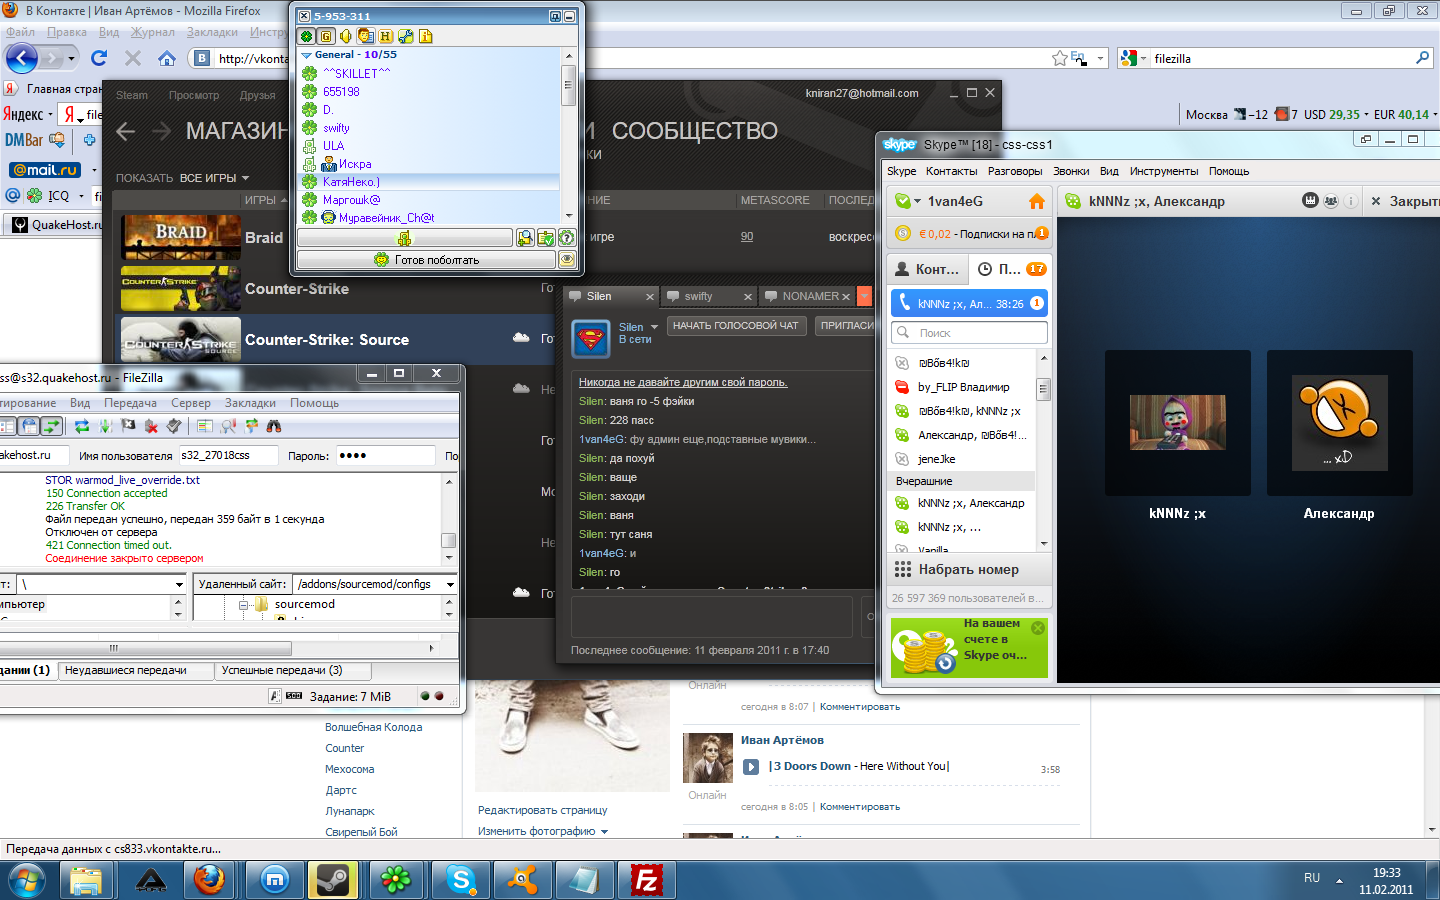Toggle FileZilla synchronized browsing icon
Screen dimensions: 1440x900
(x=251, y=426)
